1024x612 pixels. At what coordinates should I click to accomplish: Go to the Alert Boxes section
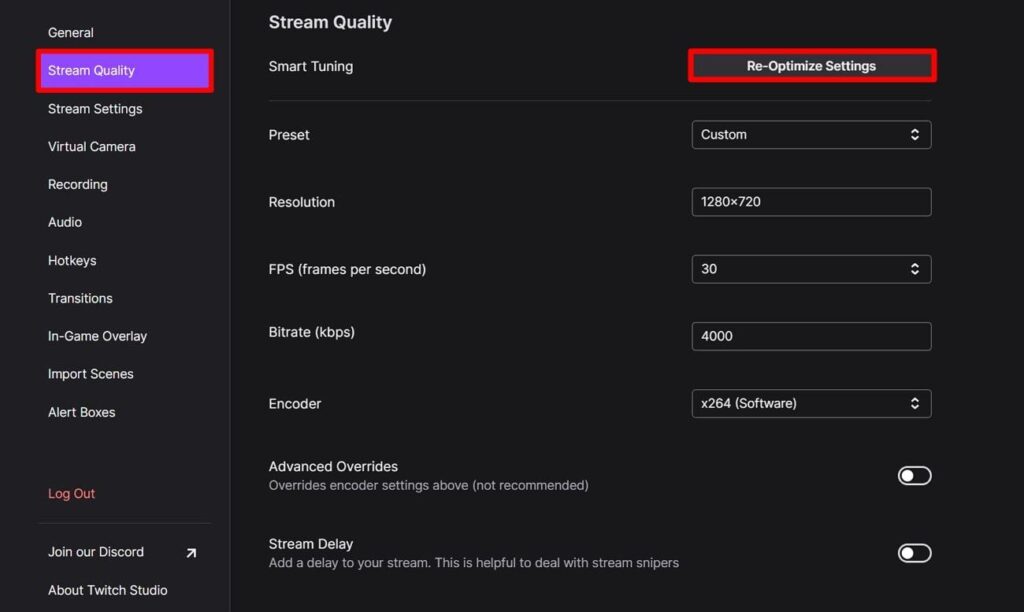[x=81, y=412]
